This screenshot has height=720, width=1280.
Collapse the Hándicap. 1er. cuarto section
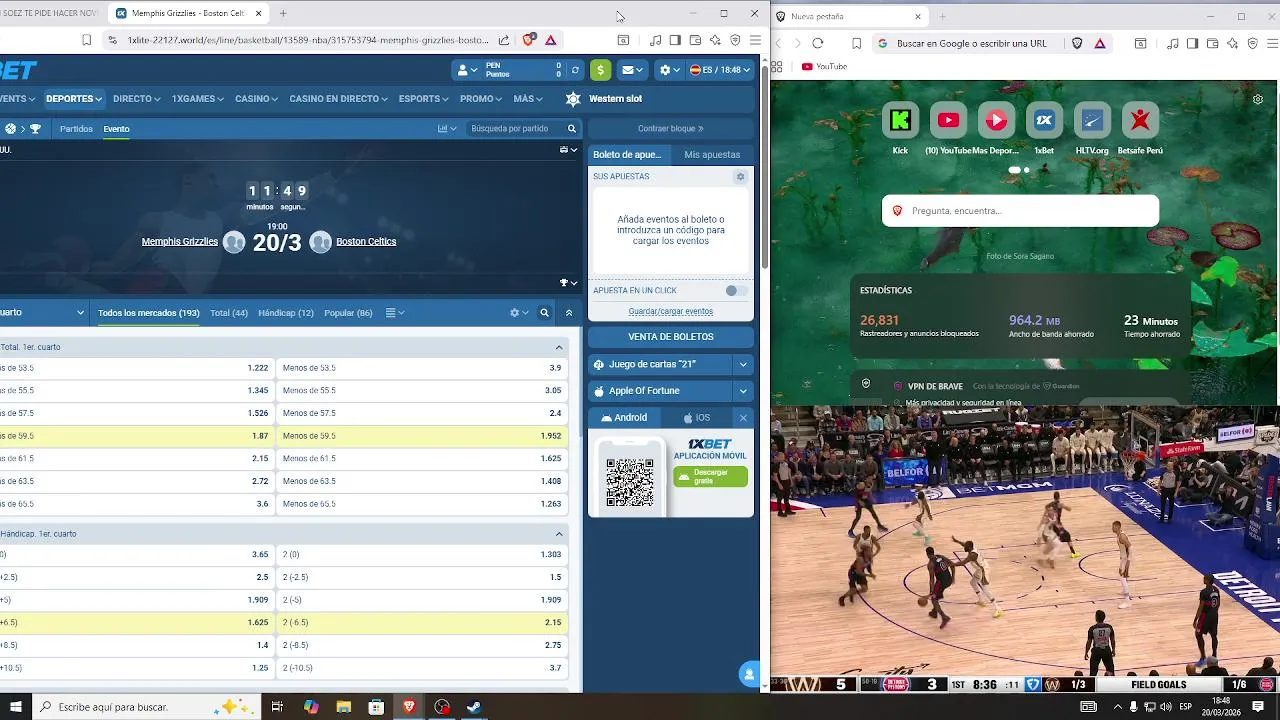(559, 534)
